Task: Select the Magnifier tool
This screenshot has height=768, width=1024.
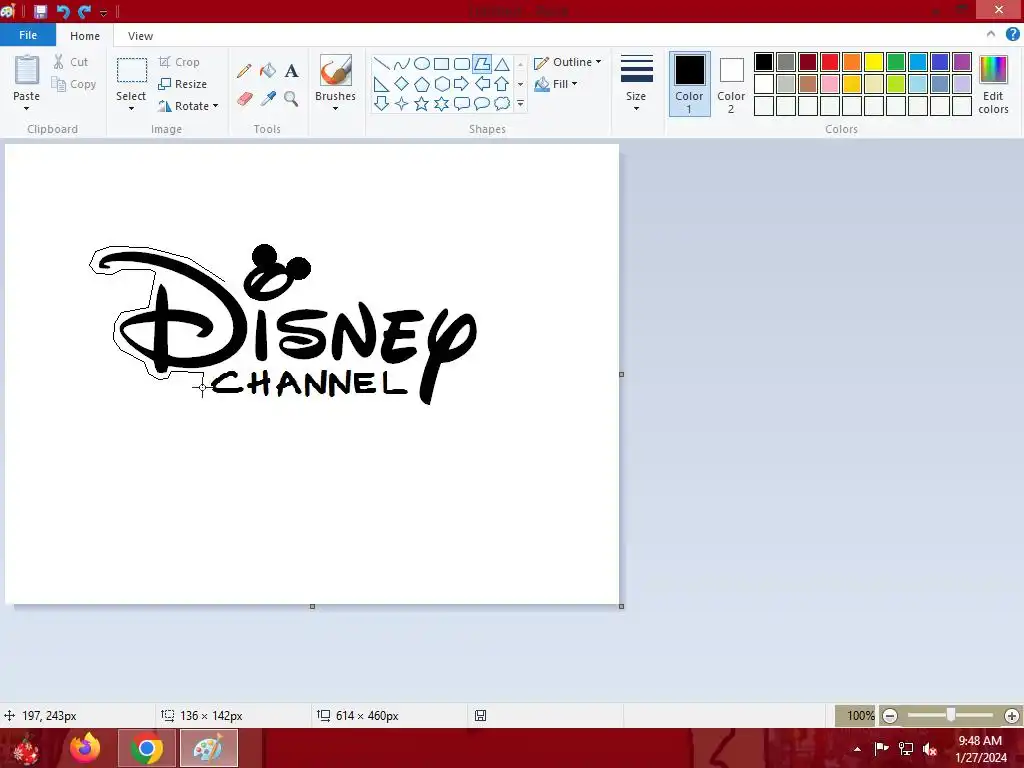Action: 291,99
